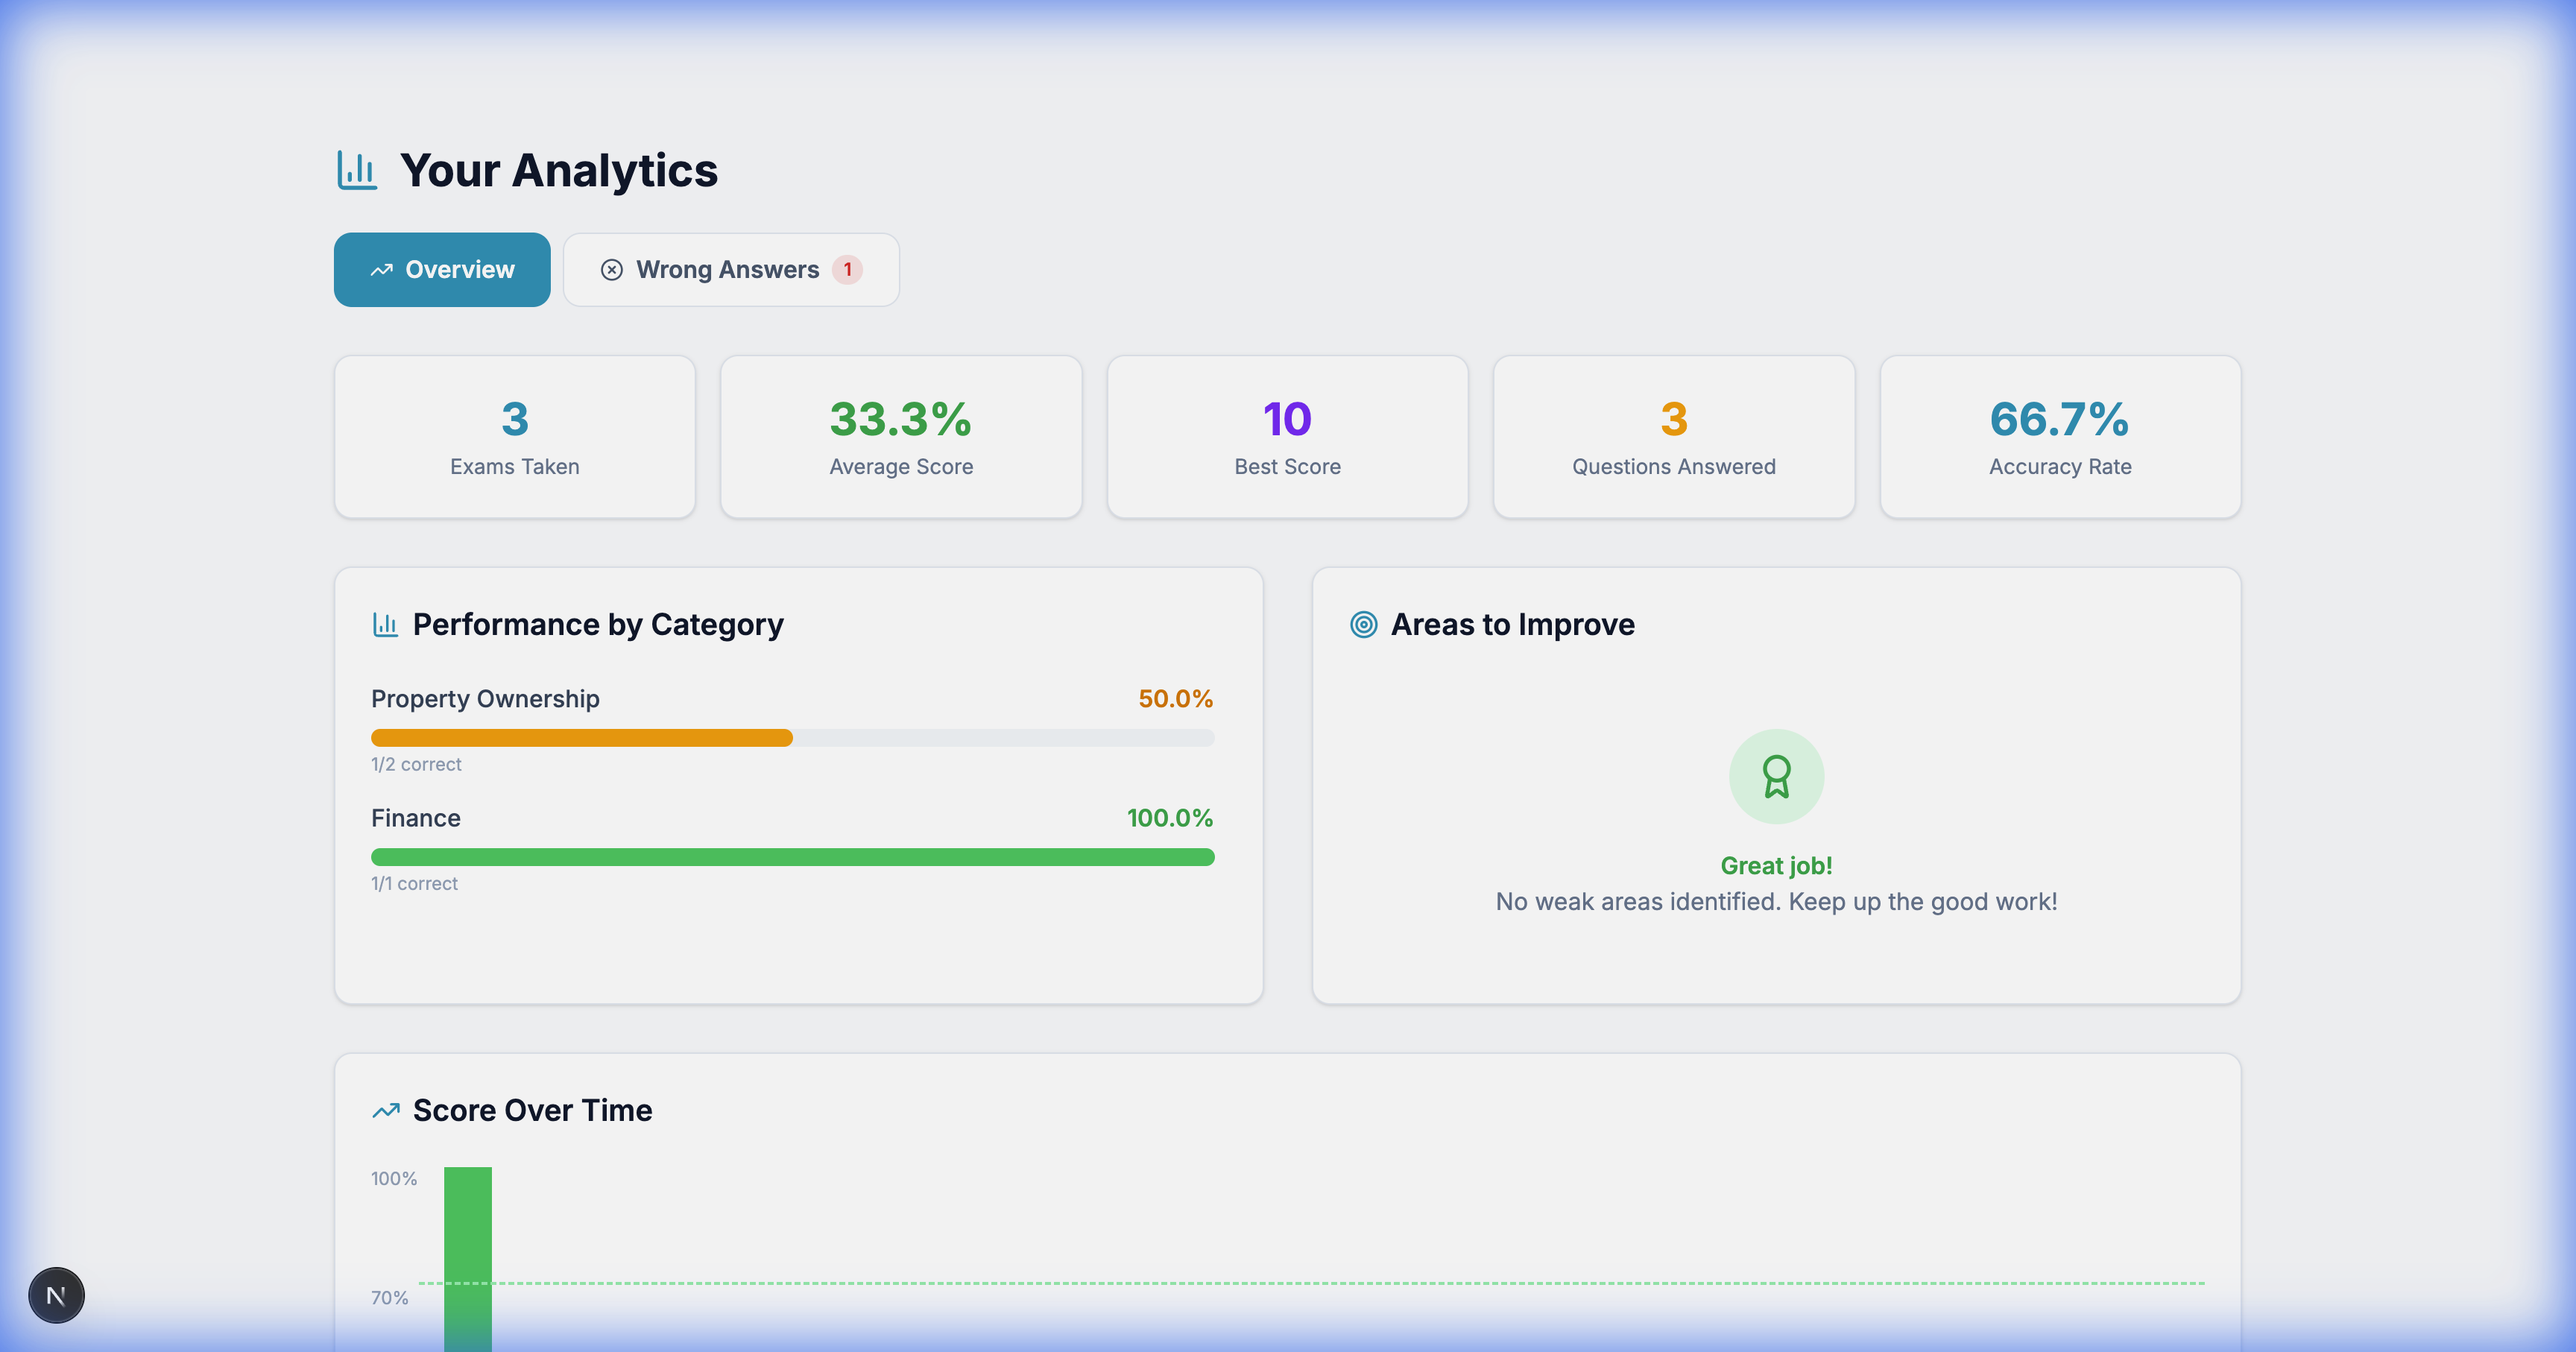
Task: Open the Next.js dev tools badge
Action: tap(56, 1295)
